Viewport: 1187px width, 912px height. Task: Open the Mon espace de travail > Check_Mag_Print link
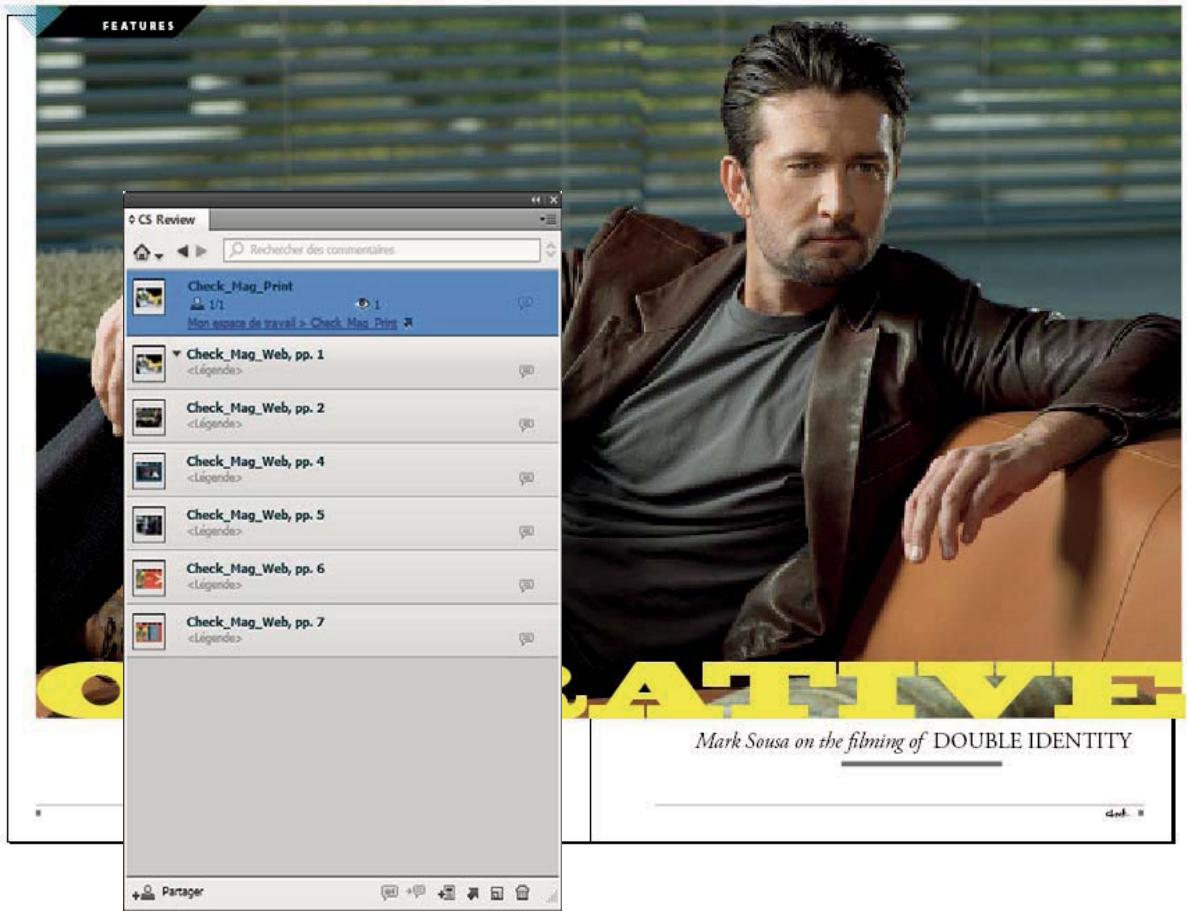tap(292, 322)
